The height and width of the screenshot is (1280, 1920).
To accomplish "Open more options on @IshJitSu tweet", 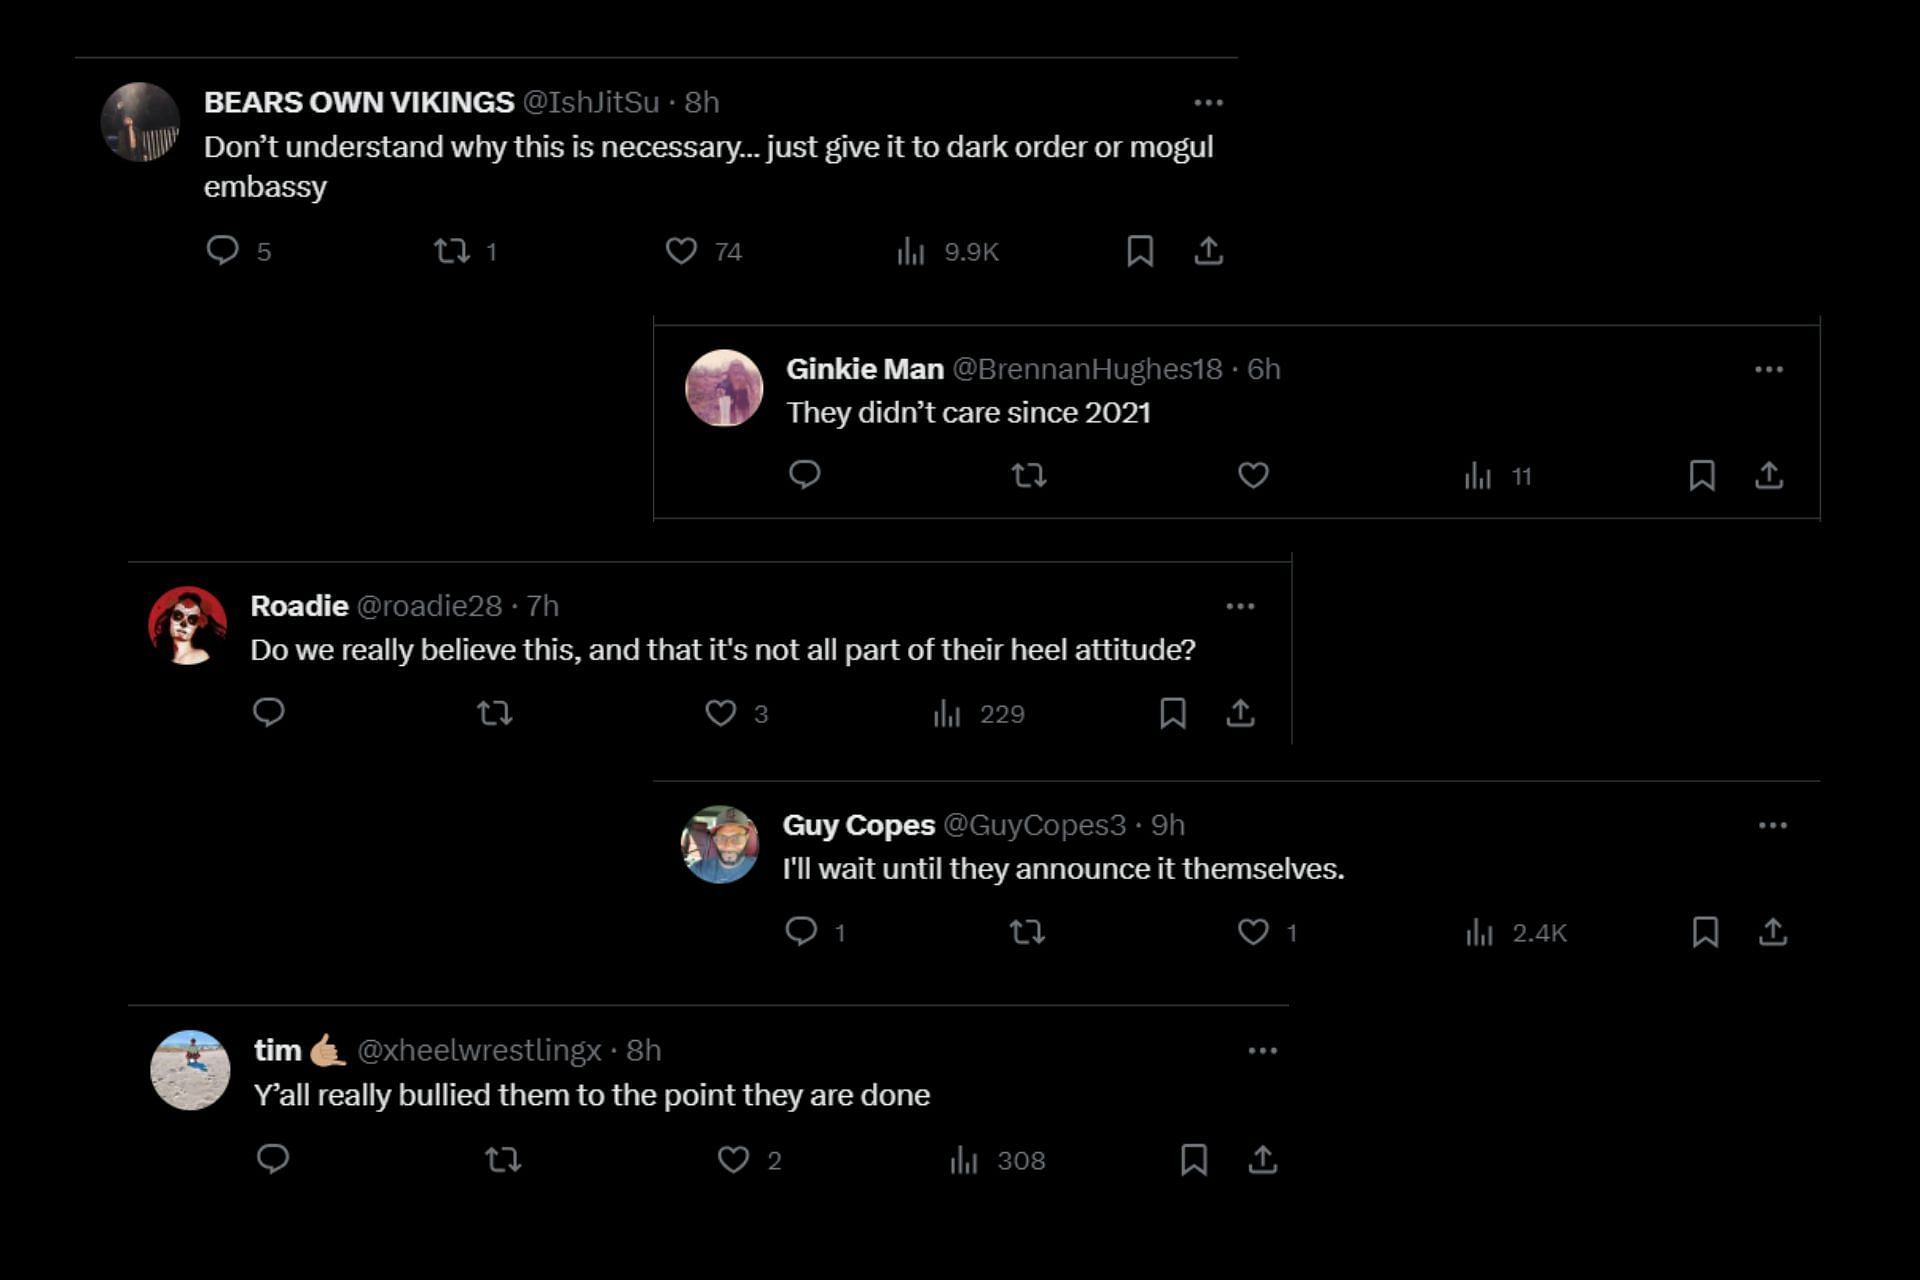I will coord(1208,102).
